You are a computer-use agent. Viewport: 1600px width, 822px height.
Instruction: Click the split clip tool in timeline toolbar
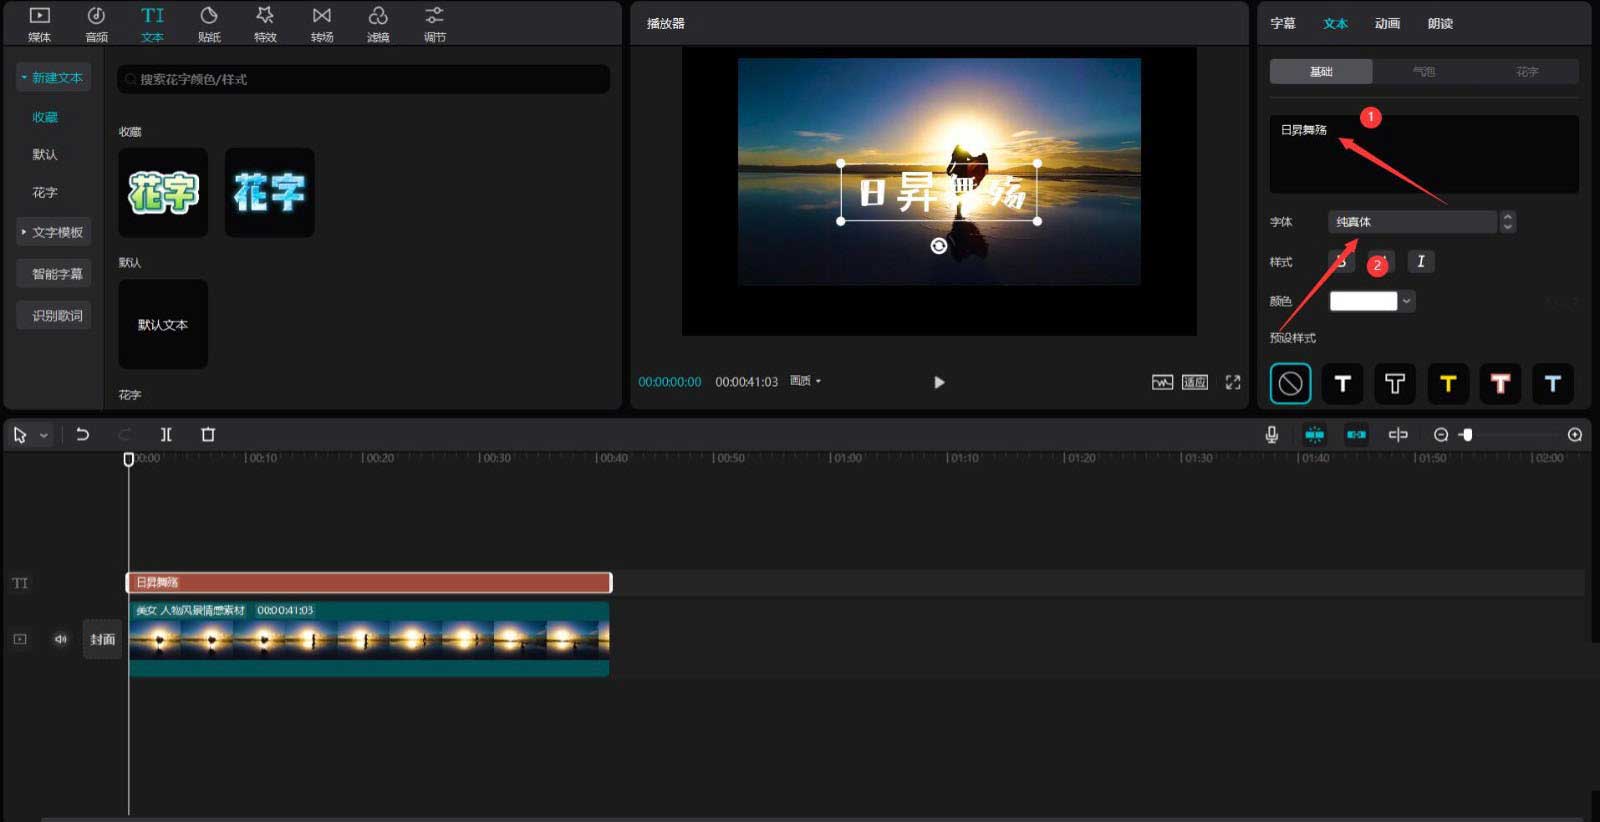166,434
